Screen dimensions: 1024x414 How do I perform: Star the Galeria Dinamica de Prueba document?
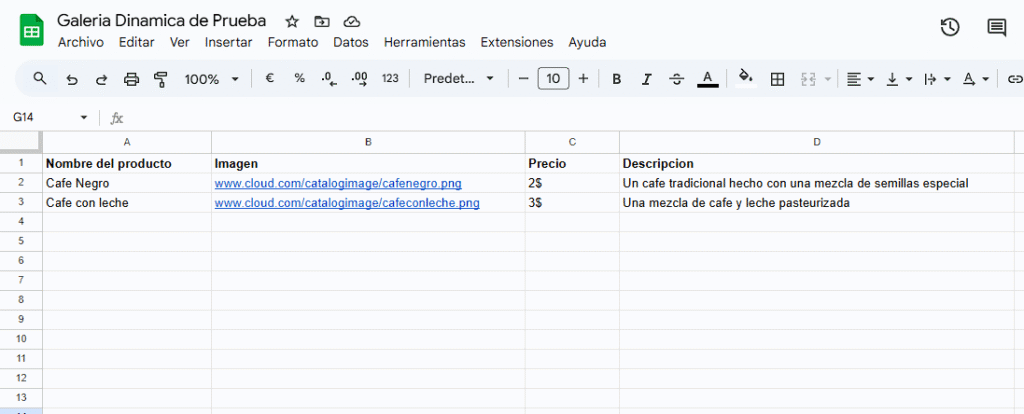[x=292, y=21]
